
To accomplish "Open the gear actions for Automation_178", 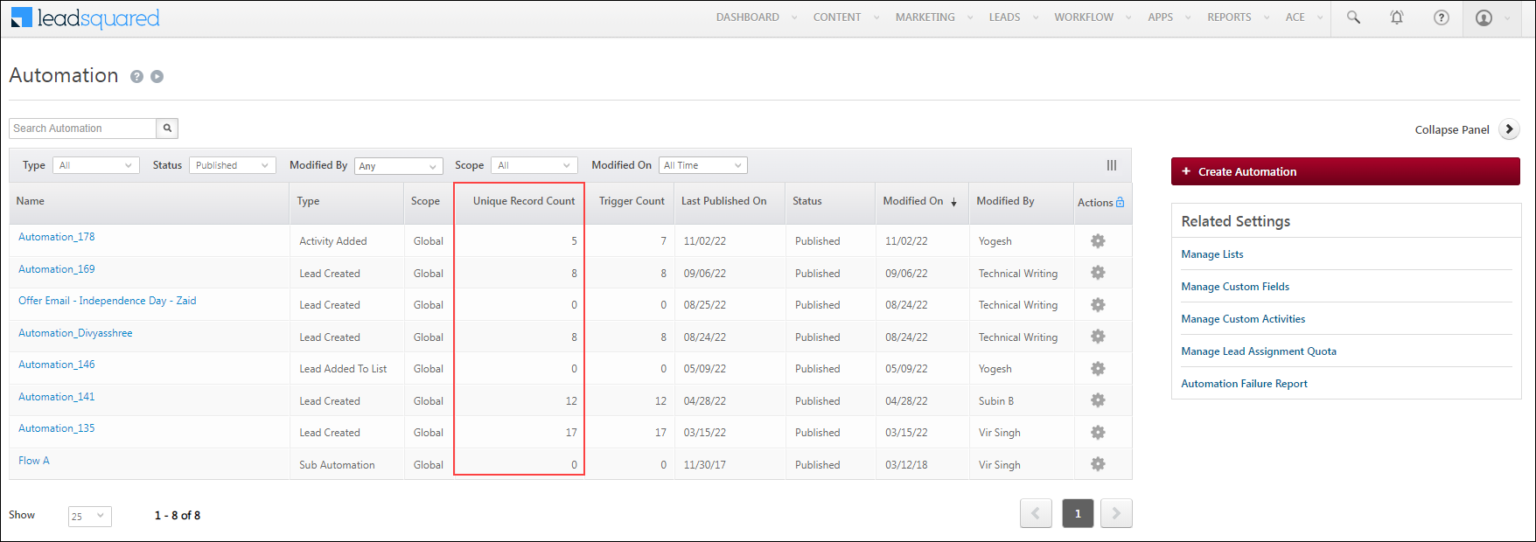I will click(x=1097, y=241).
